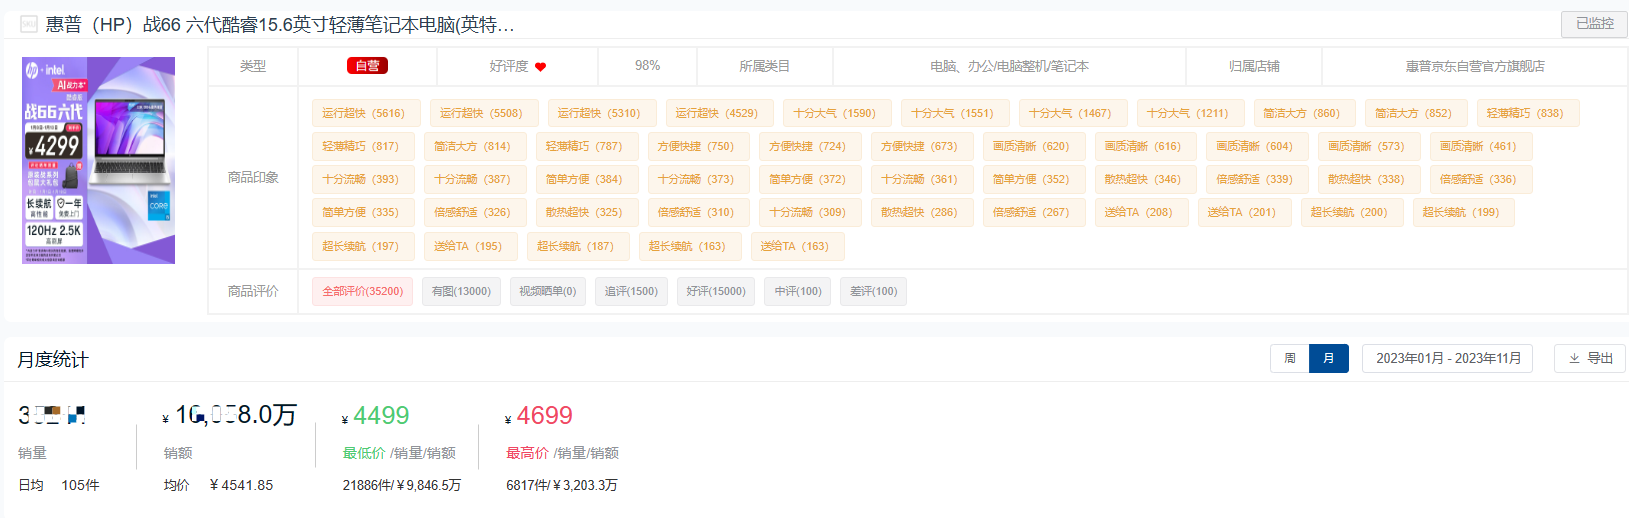Viewport: 1629px width, 518px height.
Task: Open the 2023年01月 - 2023年11月 date range picker
Action: pos(1448,358)
